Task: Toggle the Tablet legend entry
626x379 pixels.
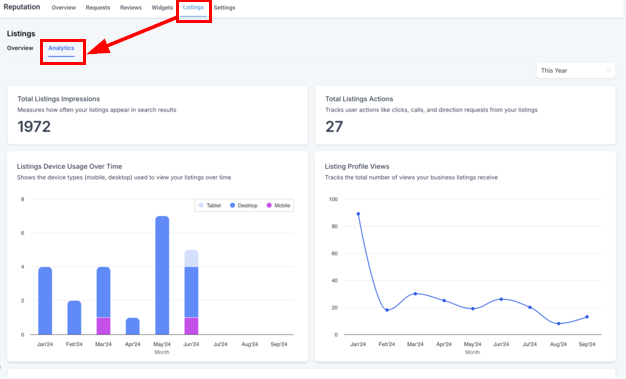Action: pyautogui.click(x=210, y=205)
